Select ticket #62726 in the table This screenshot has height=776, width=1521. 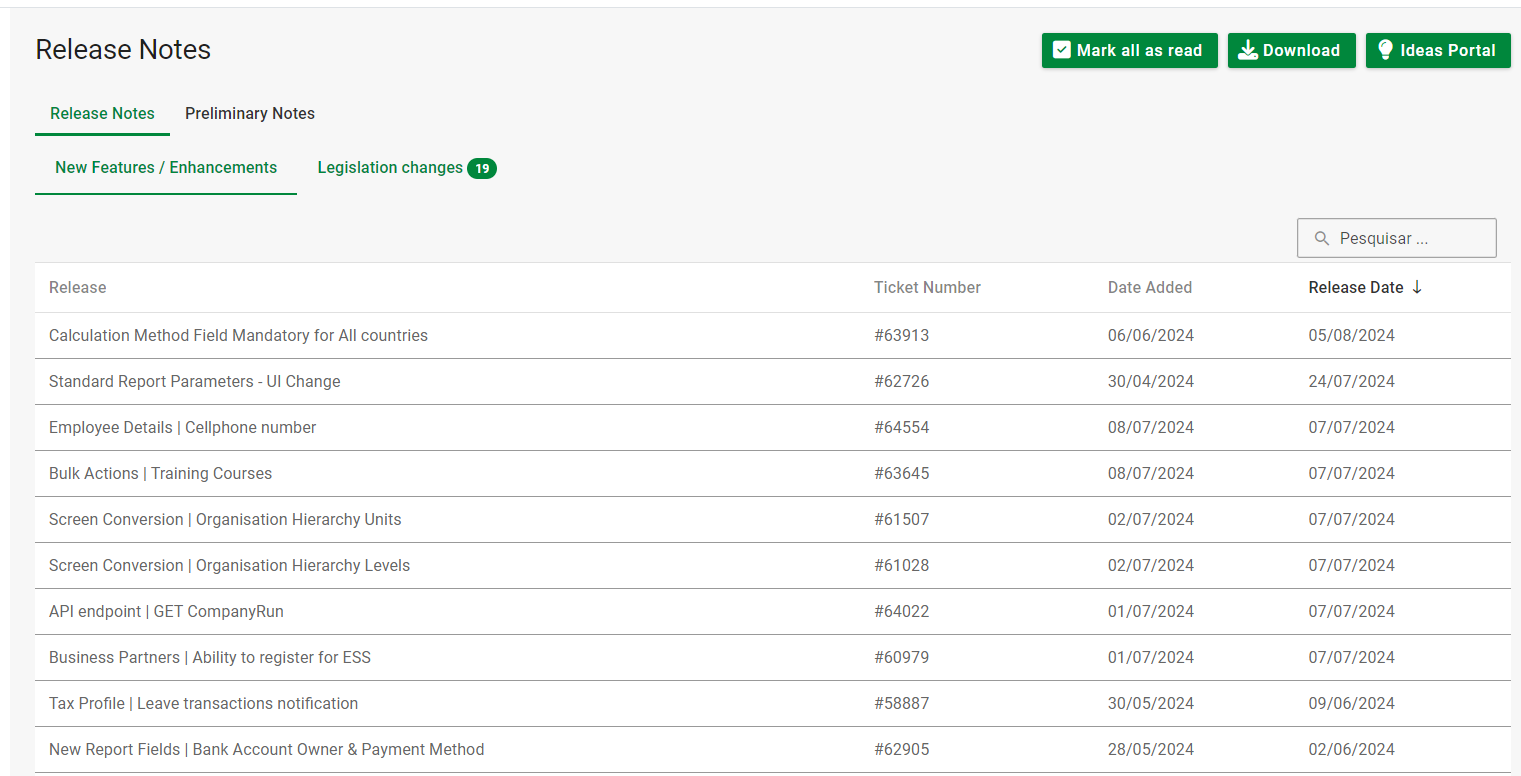click(901, 382)
